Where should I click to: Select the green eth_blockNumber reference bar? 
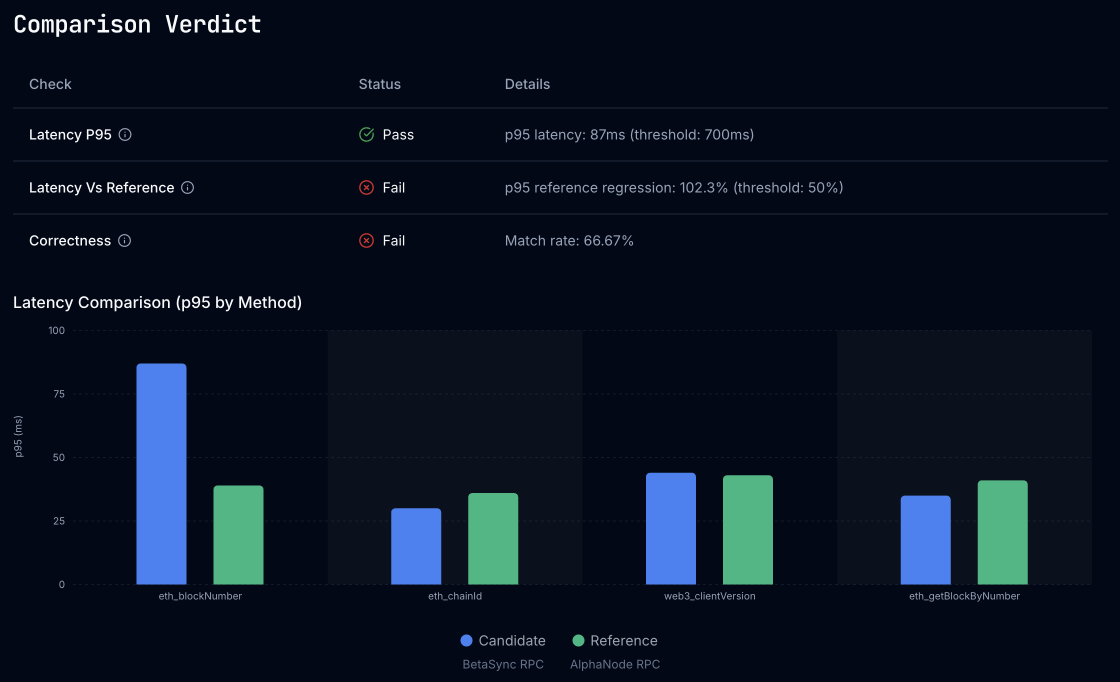pos(239,535)
